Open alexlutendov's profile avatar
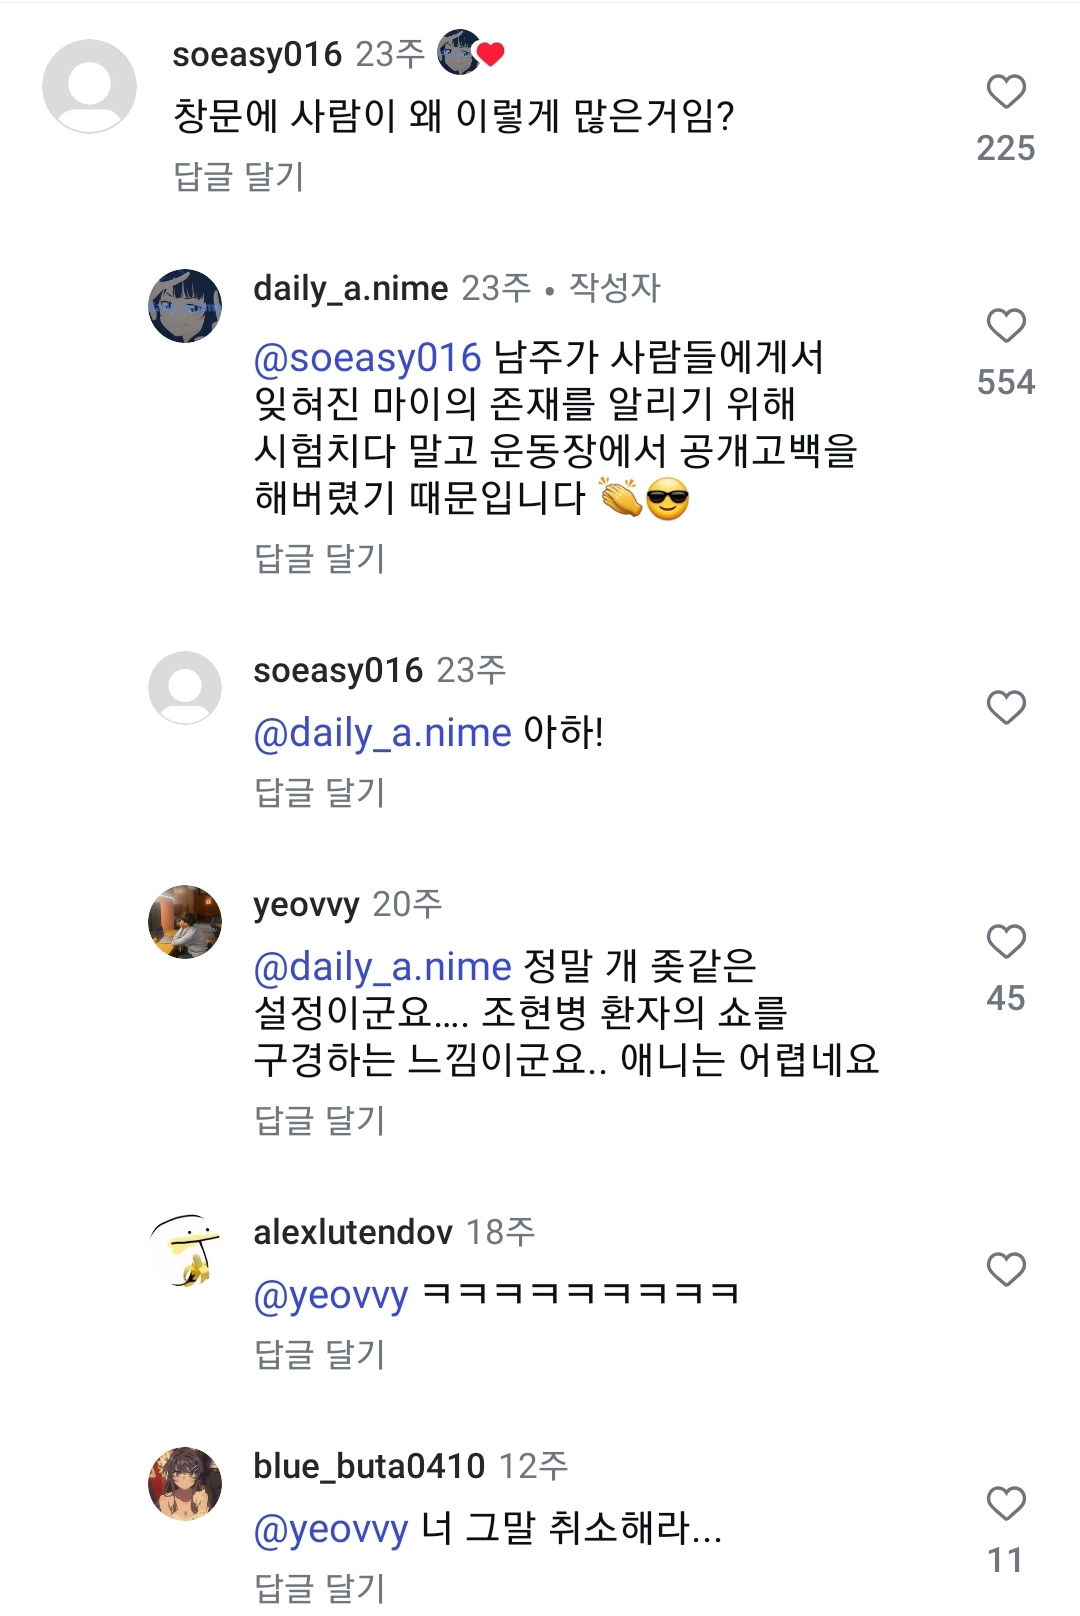1080x1616 pixels. click(185, 1250)
